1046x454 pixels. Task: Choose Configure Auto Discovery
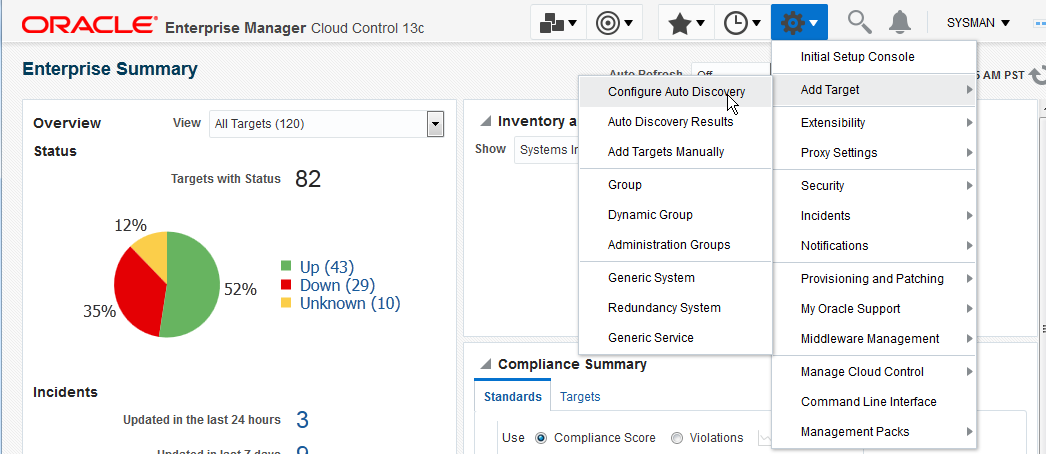(x=676, y=92)
